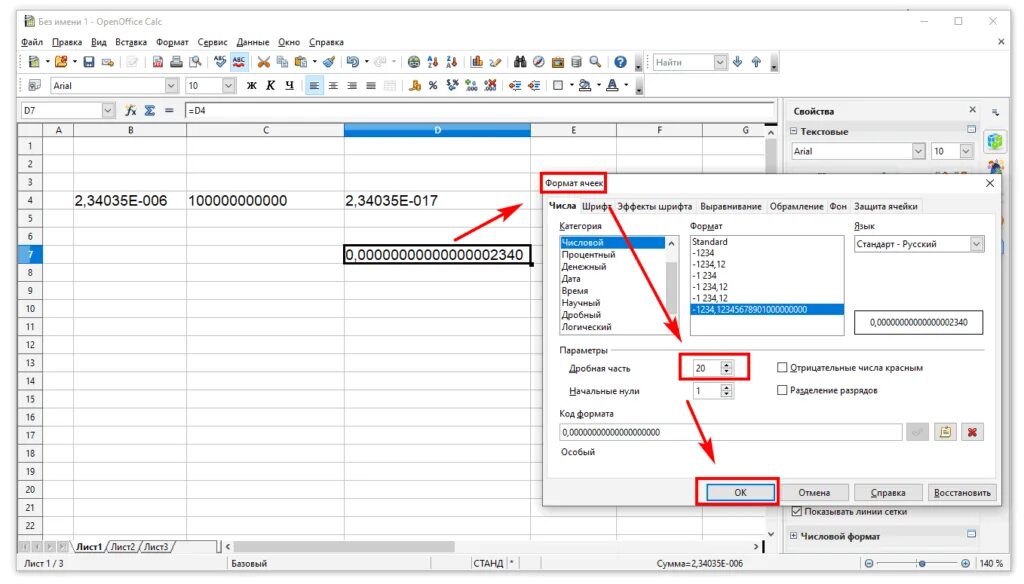Open sidebar font size dropdown
The height and width of the screenshot is (584, 1024).
967,151
